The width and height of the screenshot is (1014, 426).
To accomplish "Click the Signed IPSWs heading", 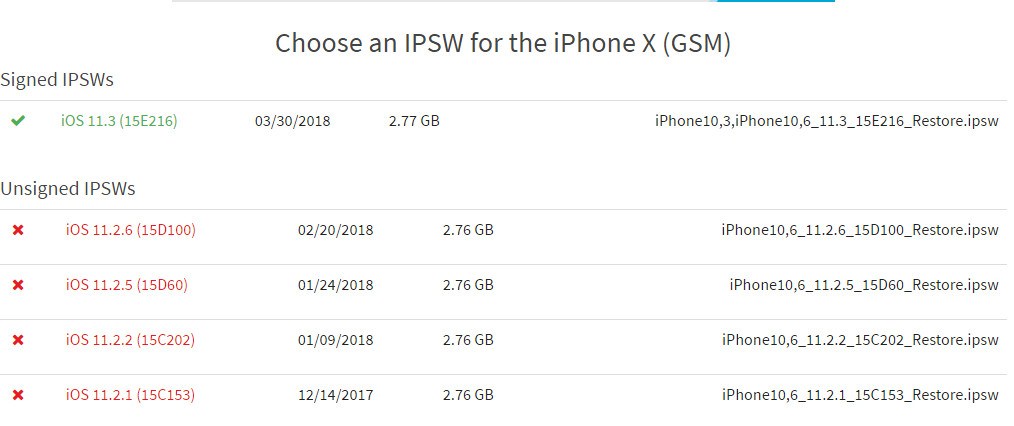I will pos(57,80).
